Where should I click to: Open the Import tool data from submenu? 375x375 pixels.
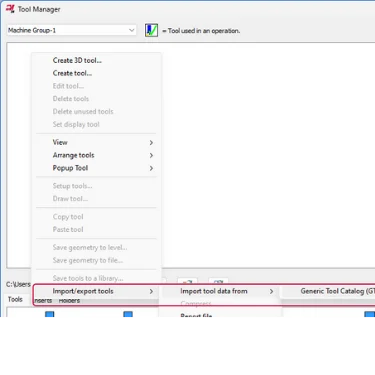221,291
